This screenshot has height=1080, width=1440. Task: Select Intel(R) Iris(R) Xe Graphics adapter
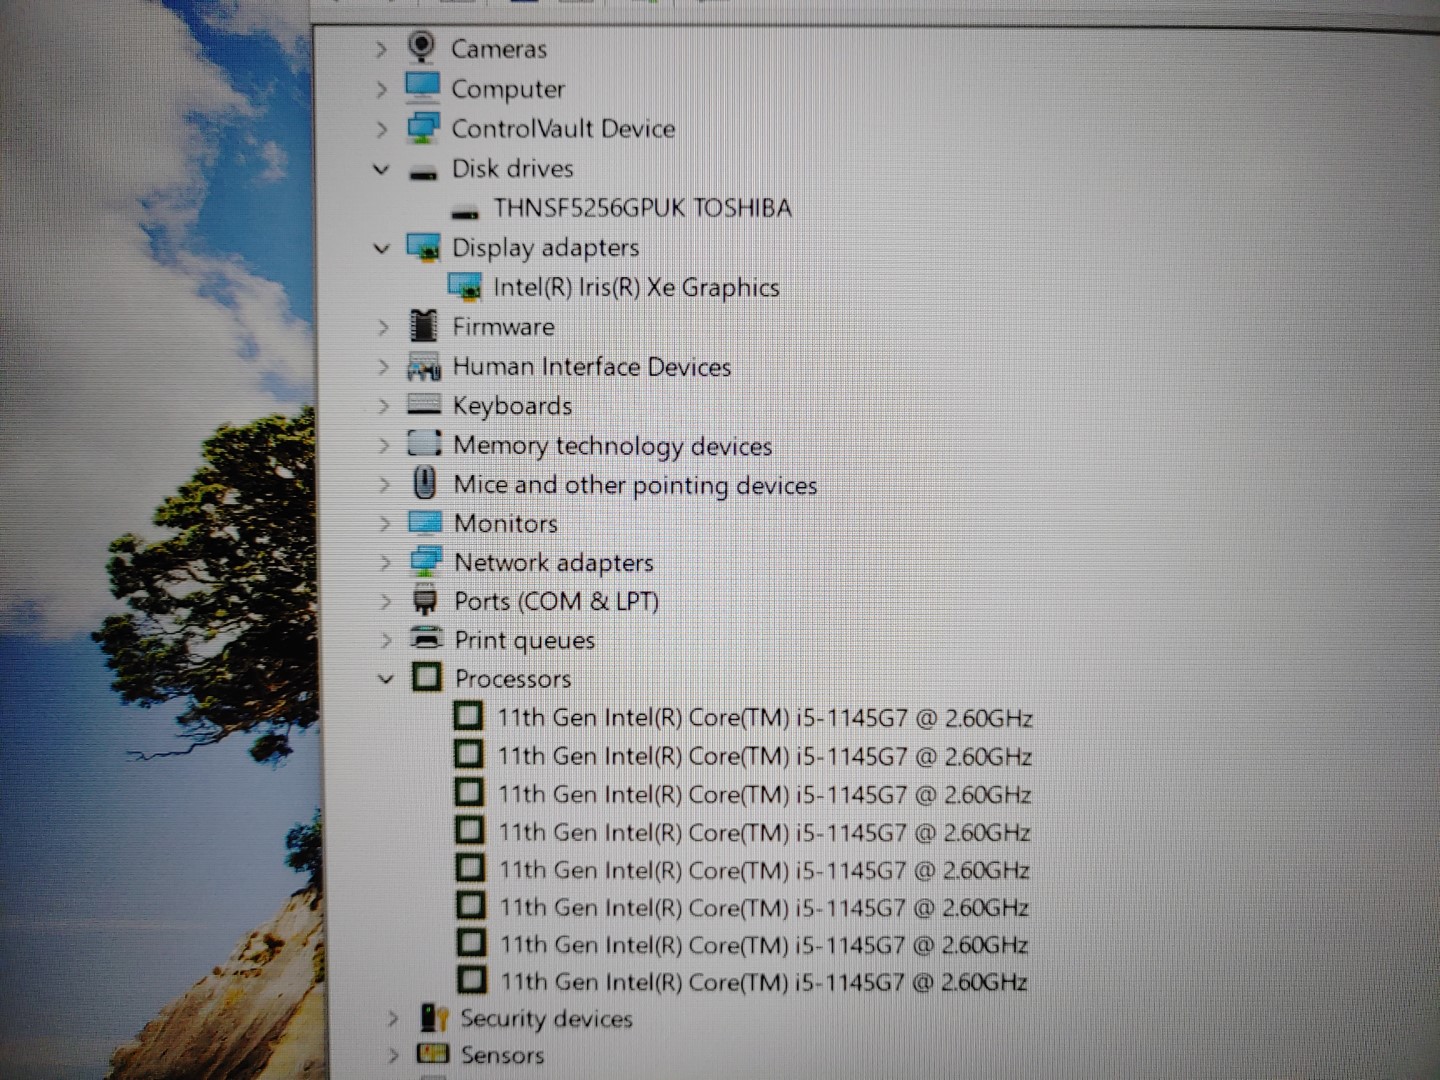pos(635,288)
